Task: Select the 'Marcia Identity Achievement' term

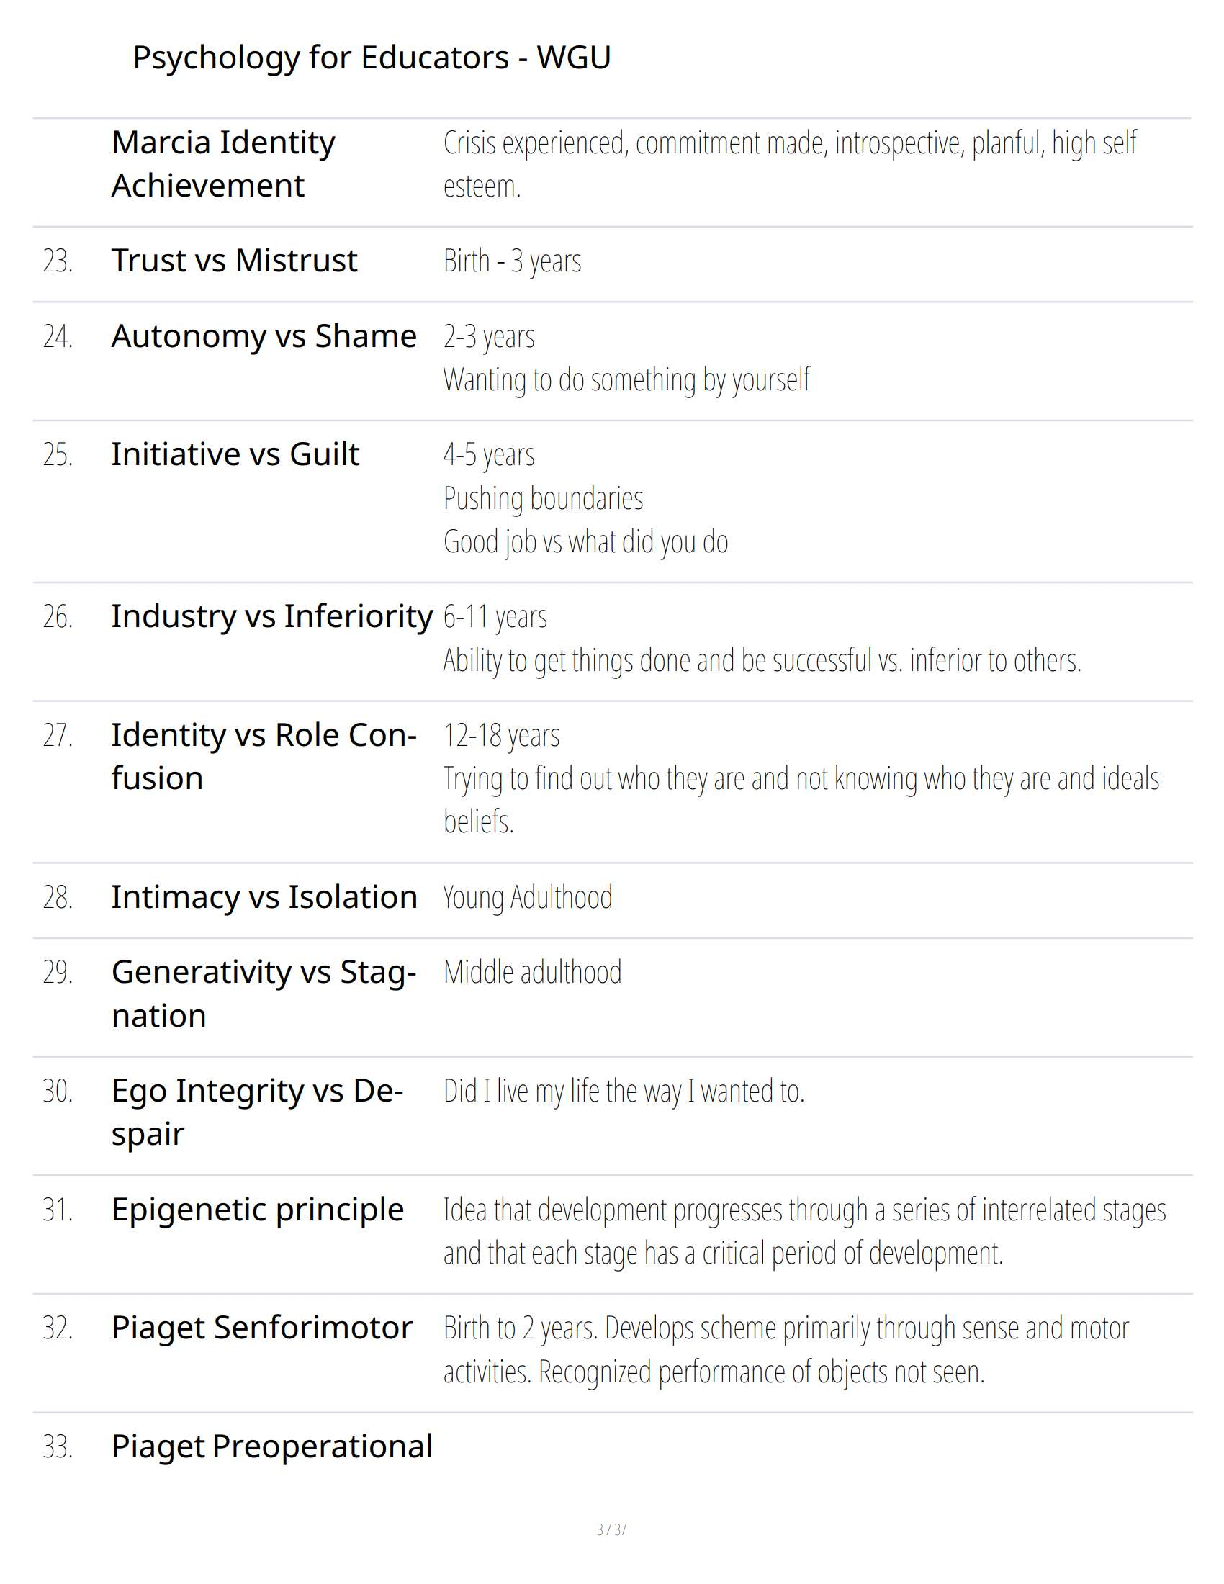Action: point(223,164)
